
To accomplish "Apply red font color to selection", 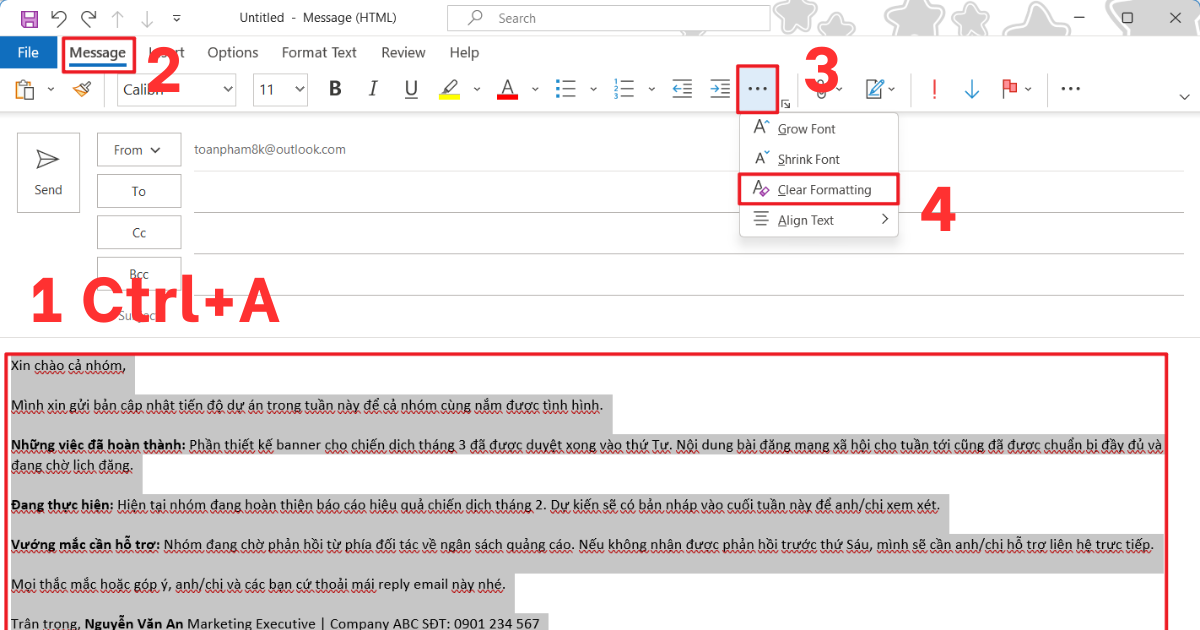I will [508, 89].
